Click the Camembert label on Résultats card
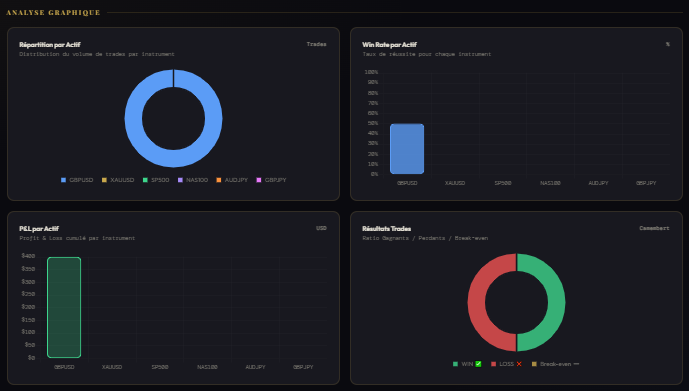The image size is (689, 391). click(x=654, y=228)
